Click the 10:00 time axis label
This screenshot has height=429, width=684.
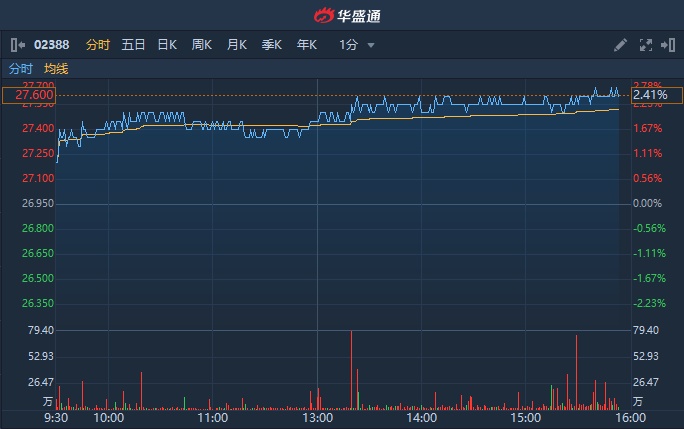click(x=109, y=418)
